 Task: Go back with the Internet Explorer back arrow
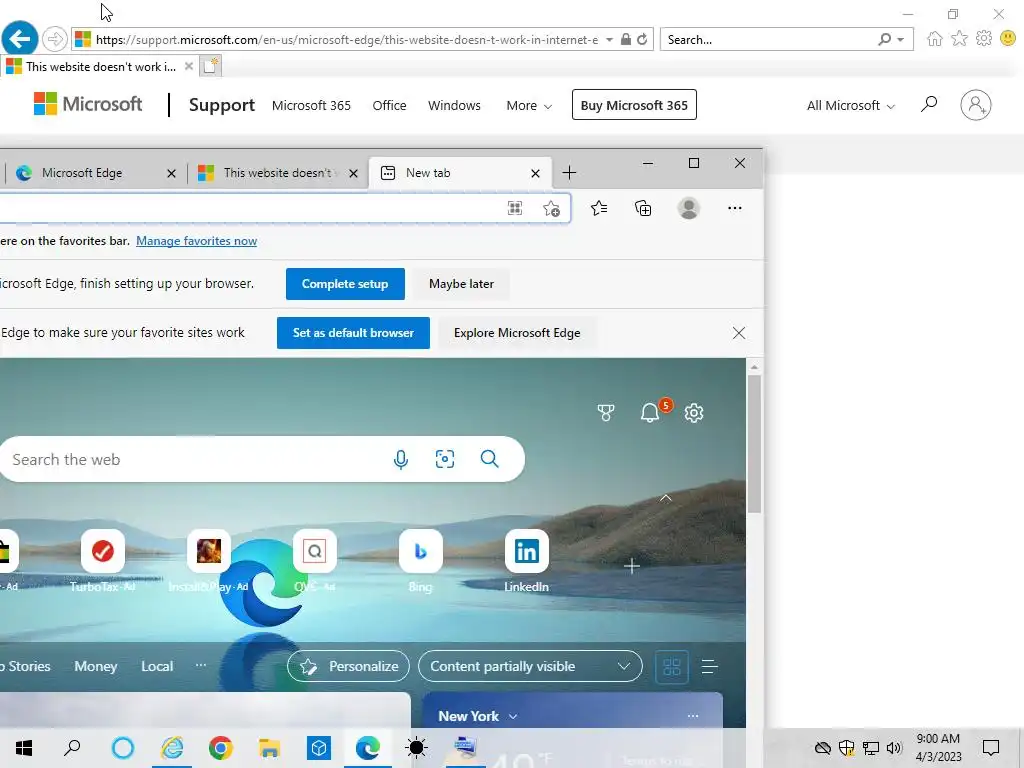20,39
